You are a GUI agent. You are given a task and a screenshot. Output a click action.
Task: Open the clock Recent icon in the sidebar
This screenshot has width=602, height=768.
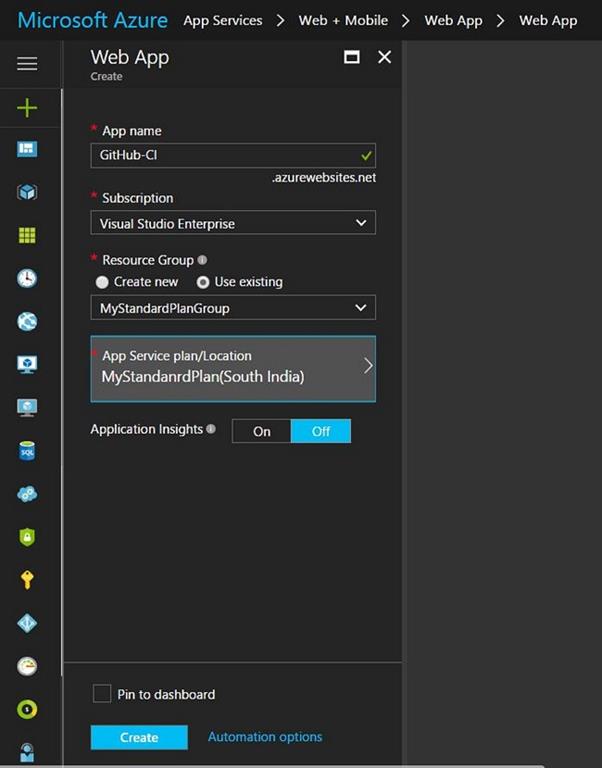coord(27,278)
